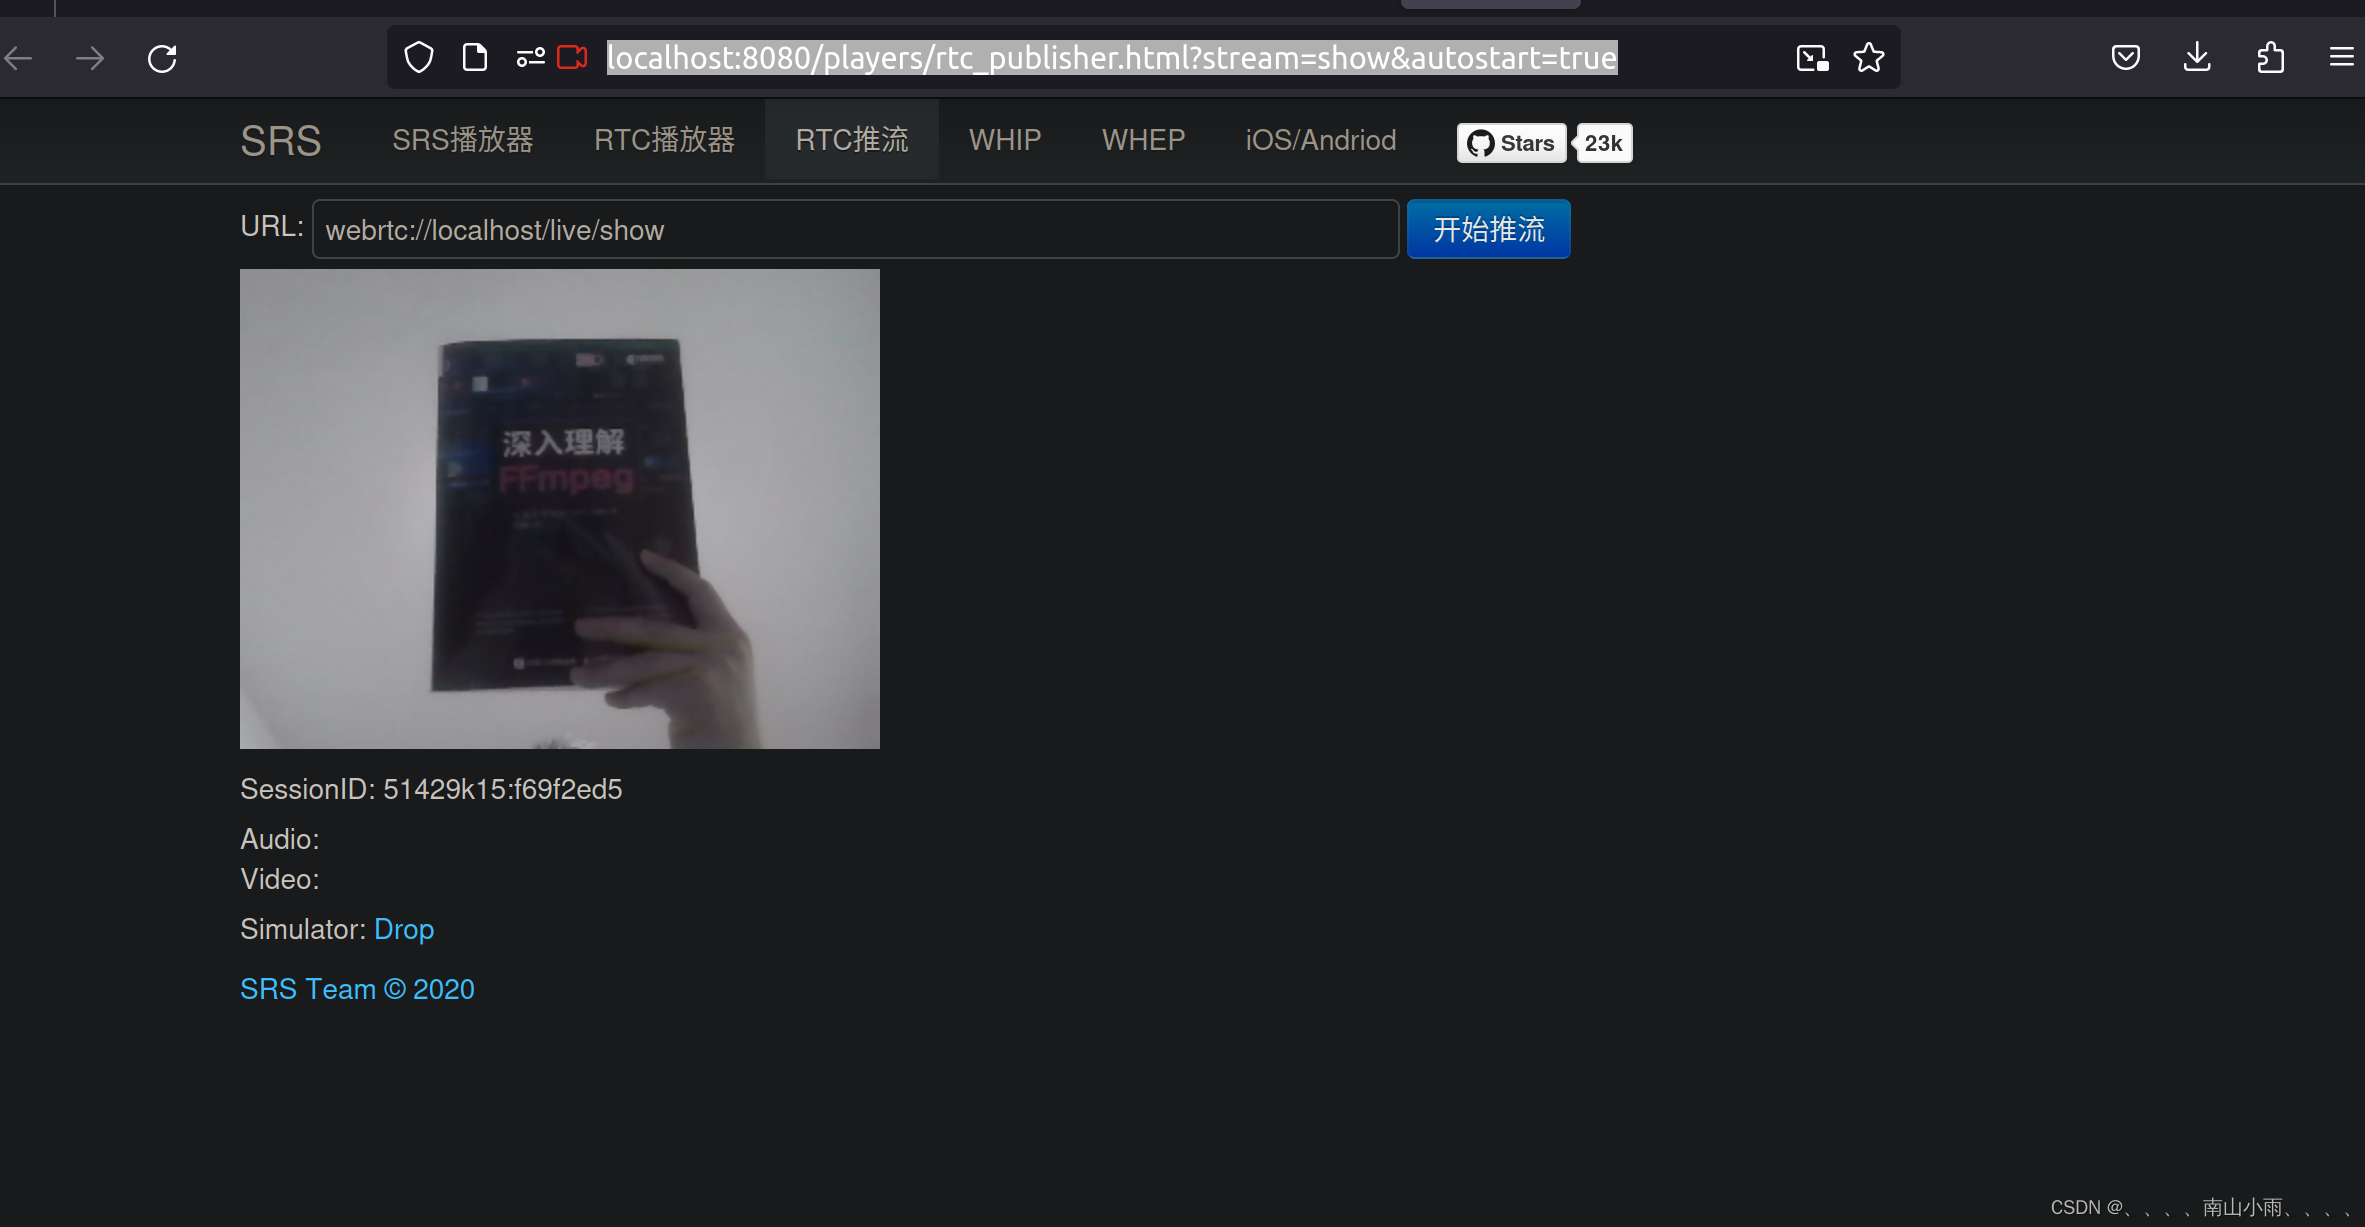This screenshot has height=1227, width=2365.
Task: Open picture-in-picture mode icon
Action: point(1810,57)
